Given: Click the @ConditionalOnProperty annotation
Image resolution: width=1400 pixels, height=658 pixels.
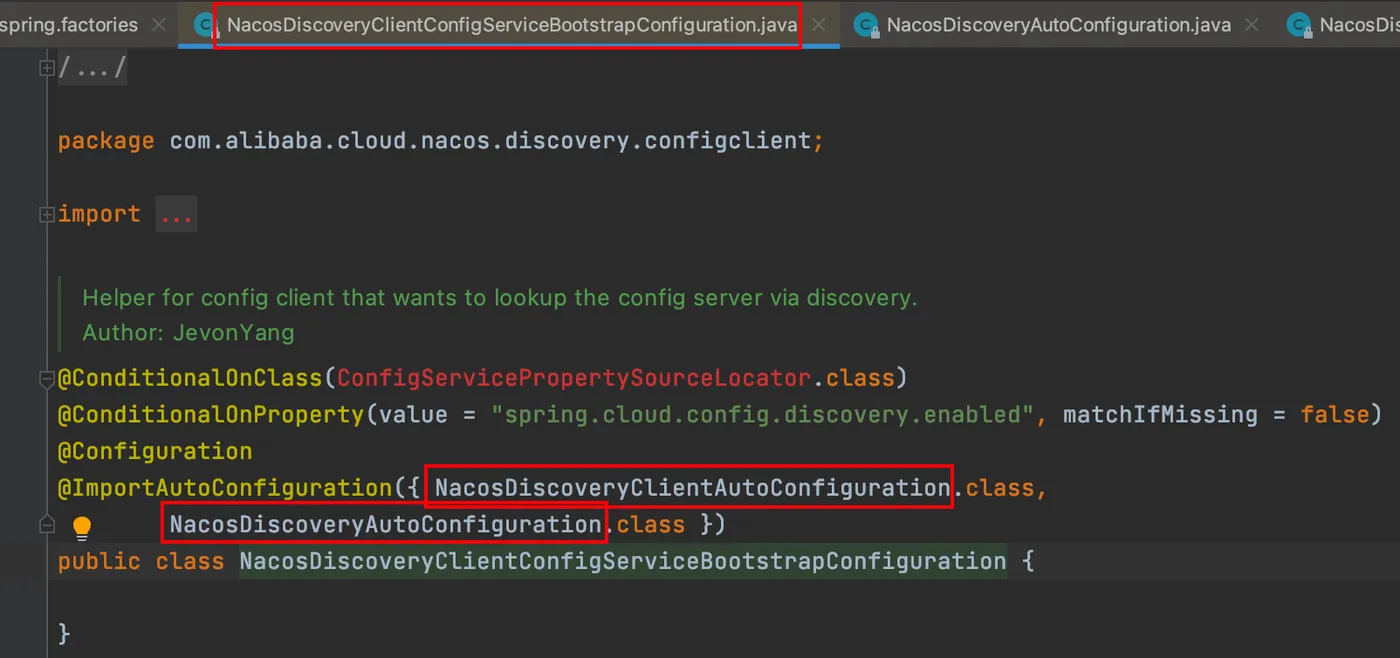Looking at the screenshot, I should pyautogui.click(x=211, y=414).
